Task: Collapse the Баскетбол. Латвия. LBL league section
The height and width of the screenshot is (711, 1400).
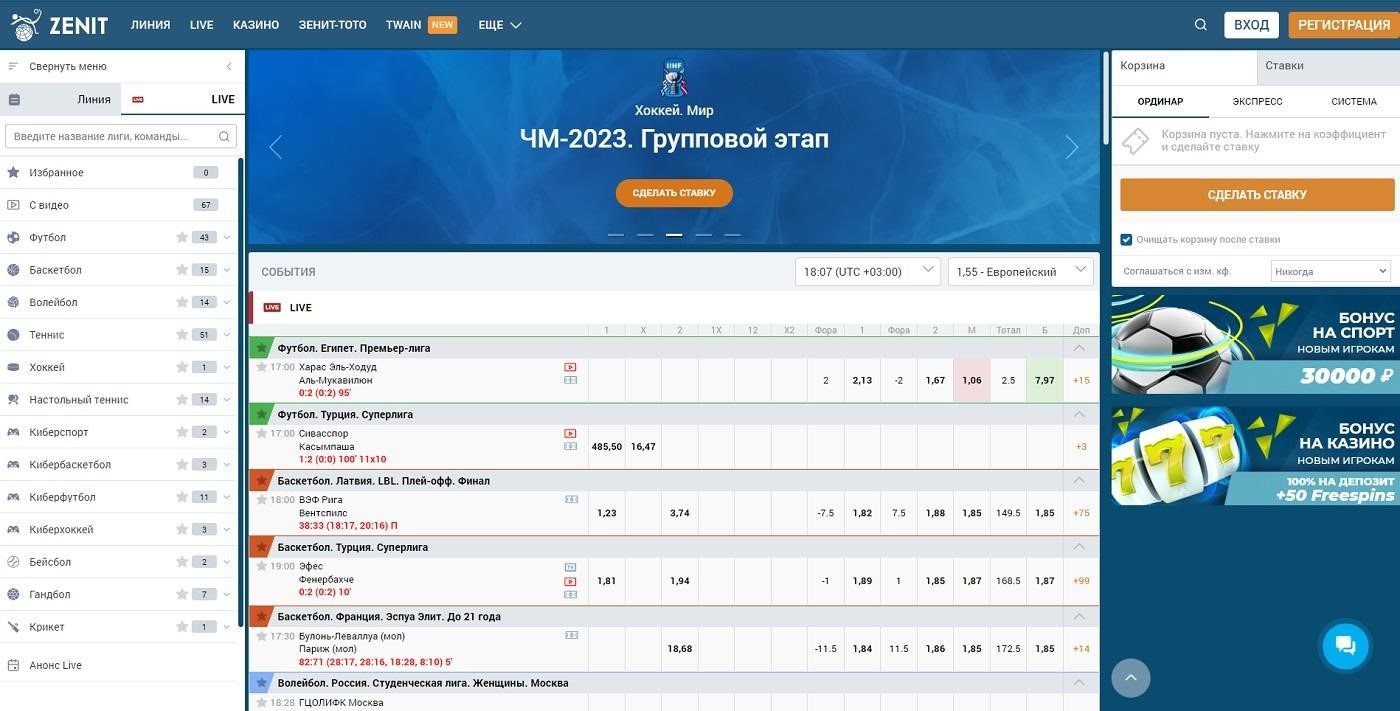Action: pos(1080,480)
